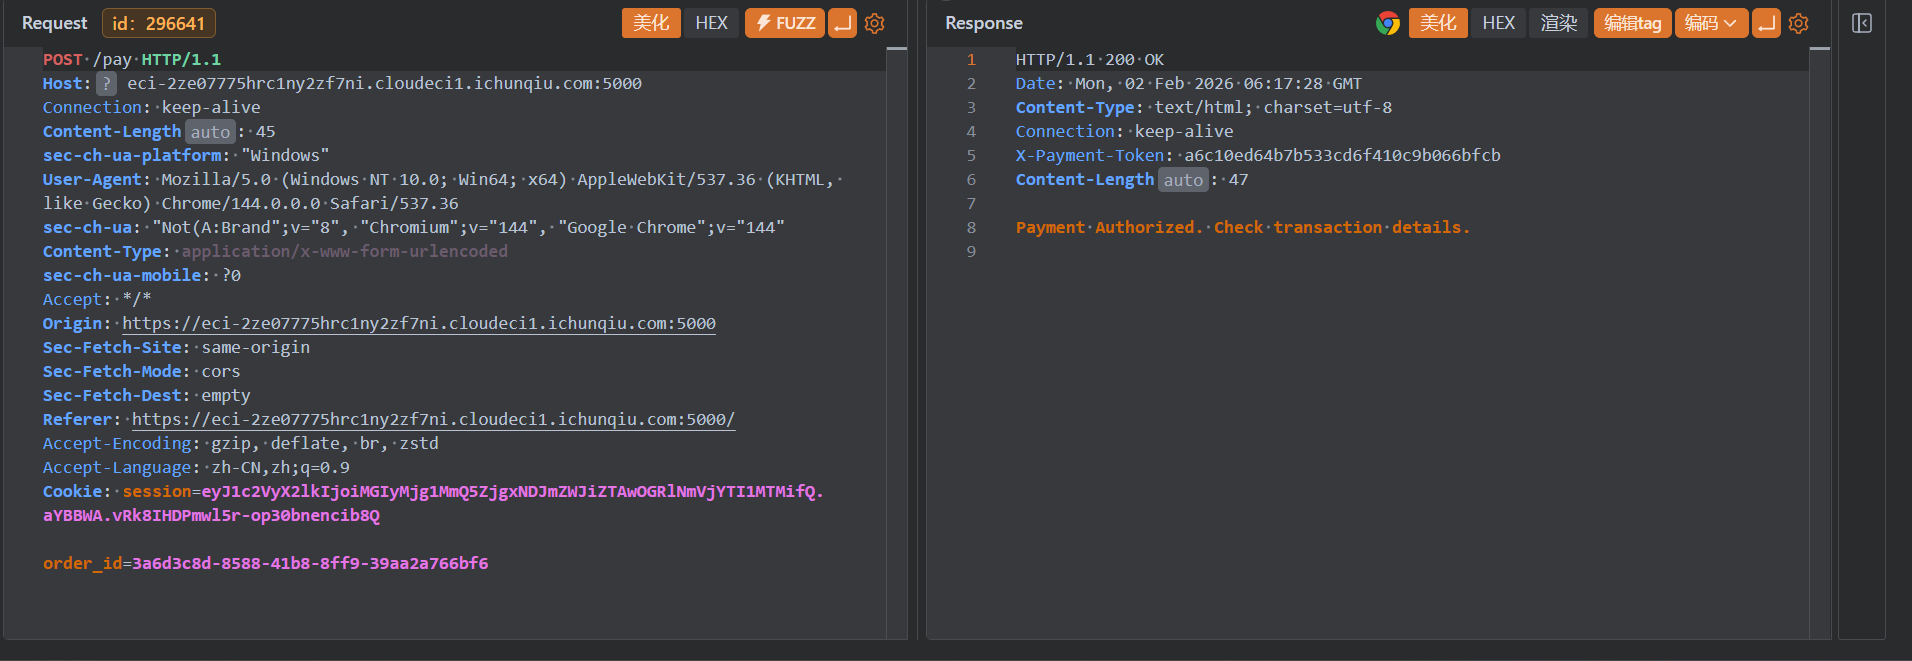Send the request to FUZZ
The height and width of the screenshot is (661, 1912).
785,23
